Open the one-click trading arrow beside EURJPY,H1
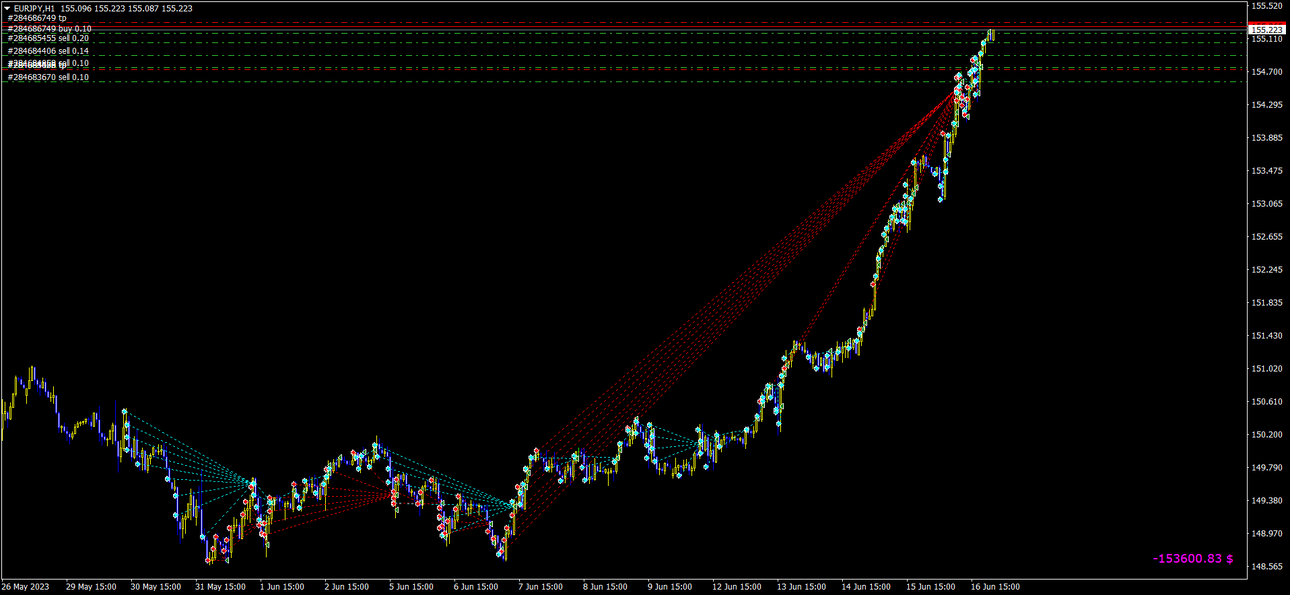The image size is (1290, 595). [7, 8]
